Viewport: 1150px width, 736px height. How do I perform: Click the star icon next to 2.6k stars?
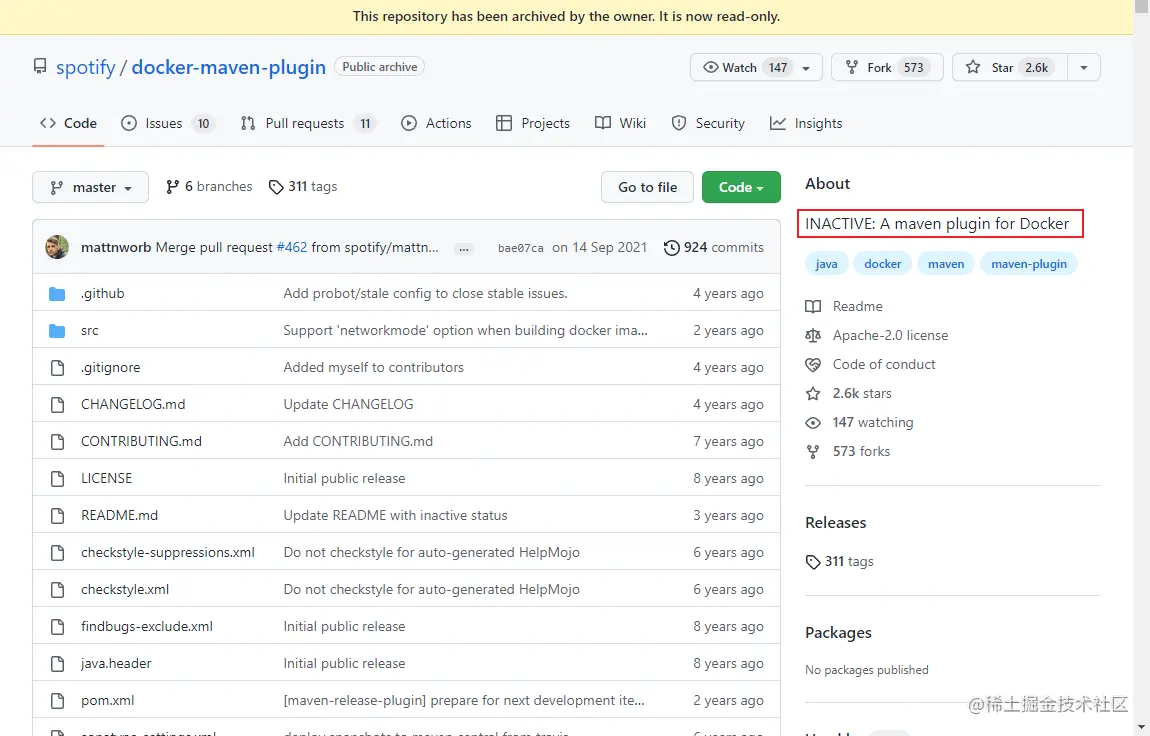[x=813, y=394]
